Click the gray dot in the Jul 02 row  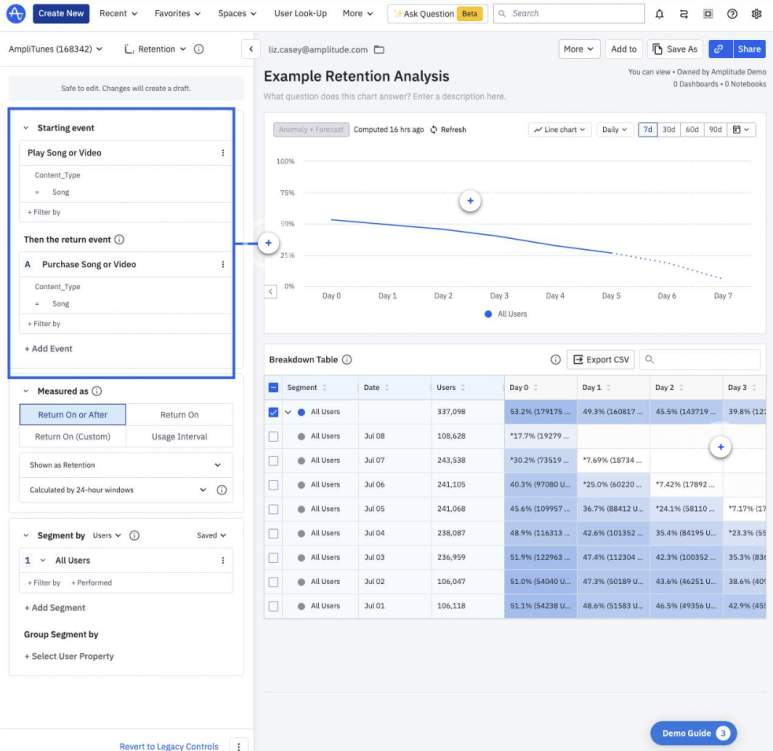[301, 582]
